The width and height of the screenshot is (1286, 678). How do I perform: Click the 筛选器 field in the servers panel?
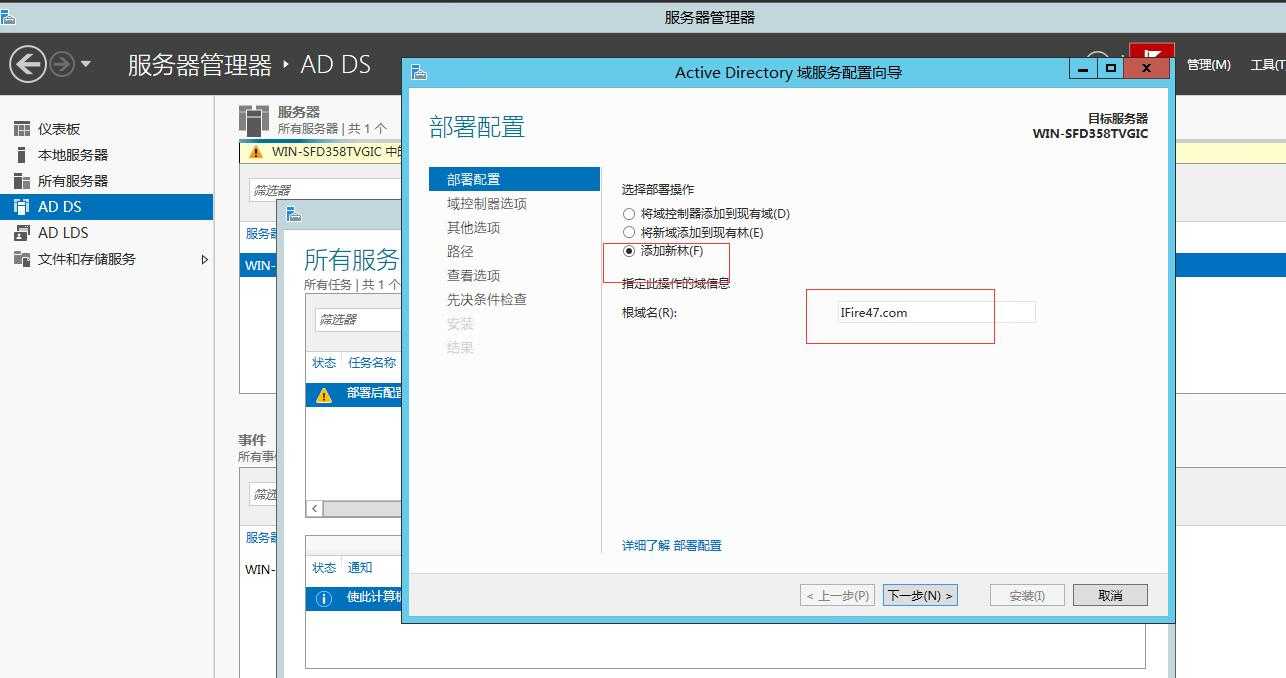pyautogui.click(x=325, y=189)
